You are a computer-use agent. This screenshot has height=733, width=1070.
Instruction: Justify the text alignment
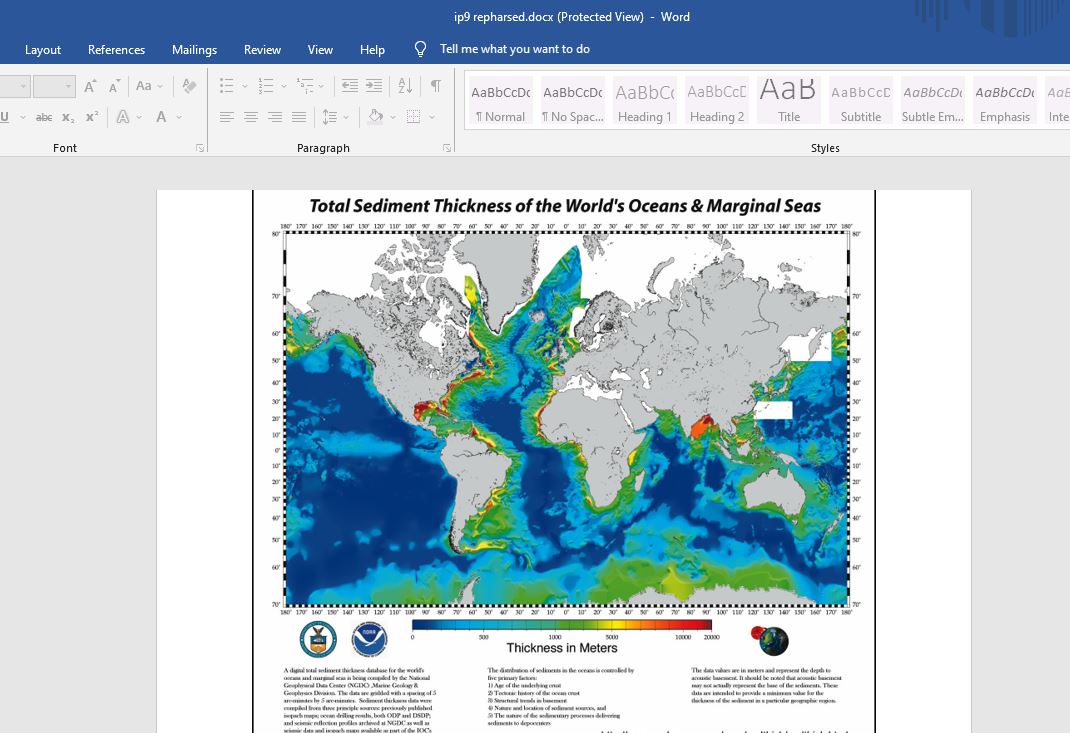tap(299, 117)
